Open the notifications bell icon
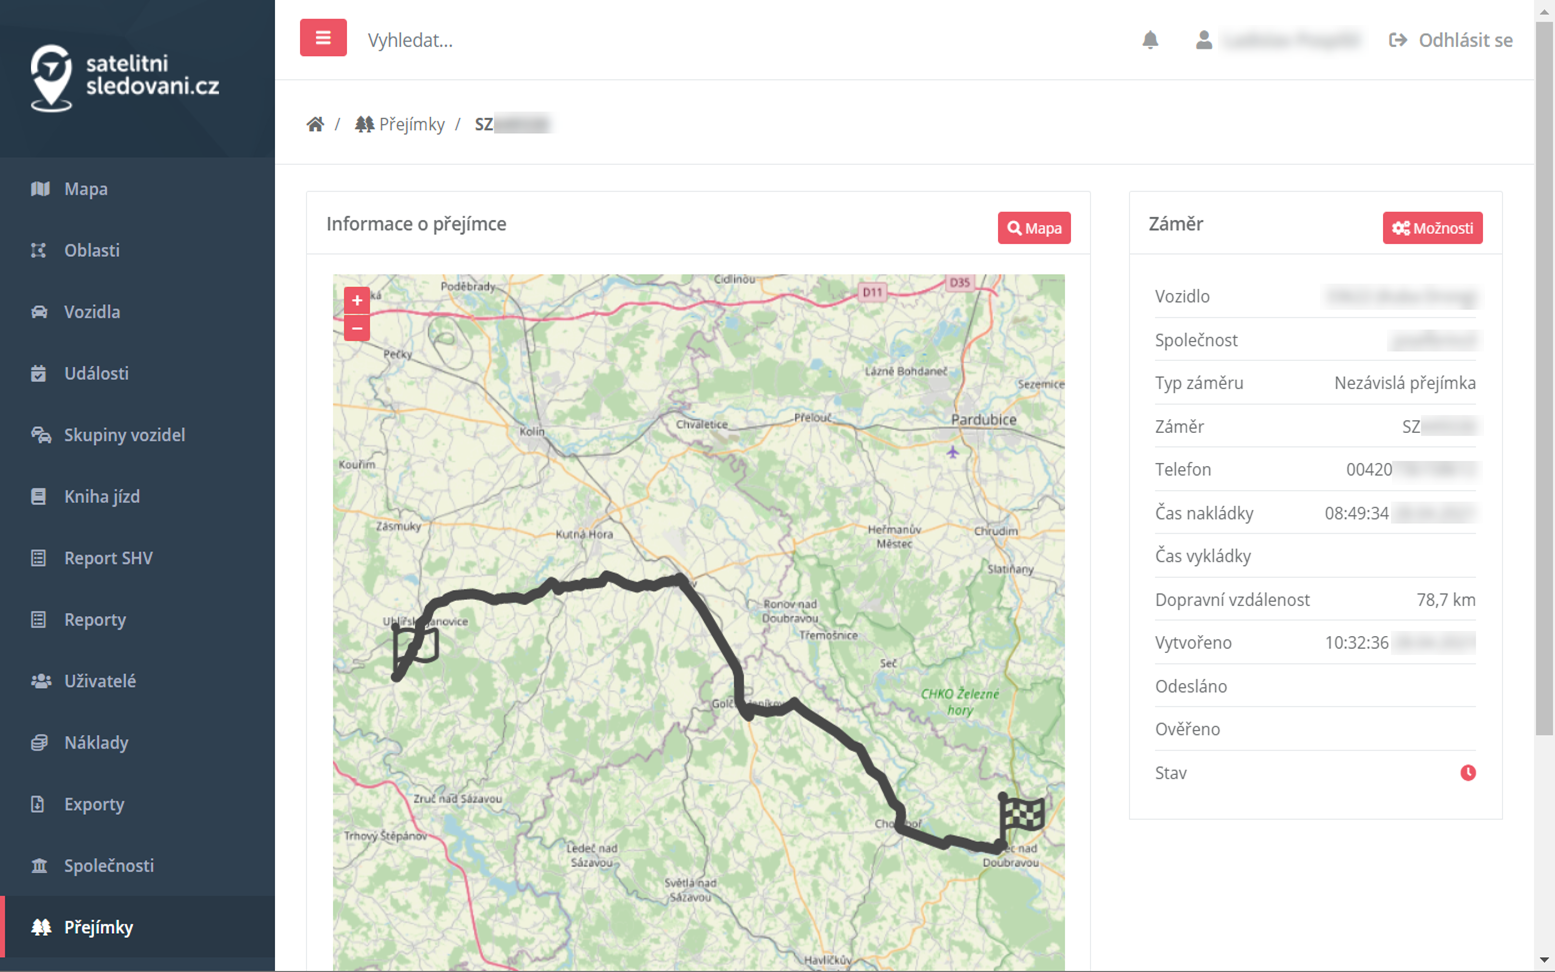The image size is (1555, 972). click(1150, 40)
